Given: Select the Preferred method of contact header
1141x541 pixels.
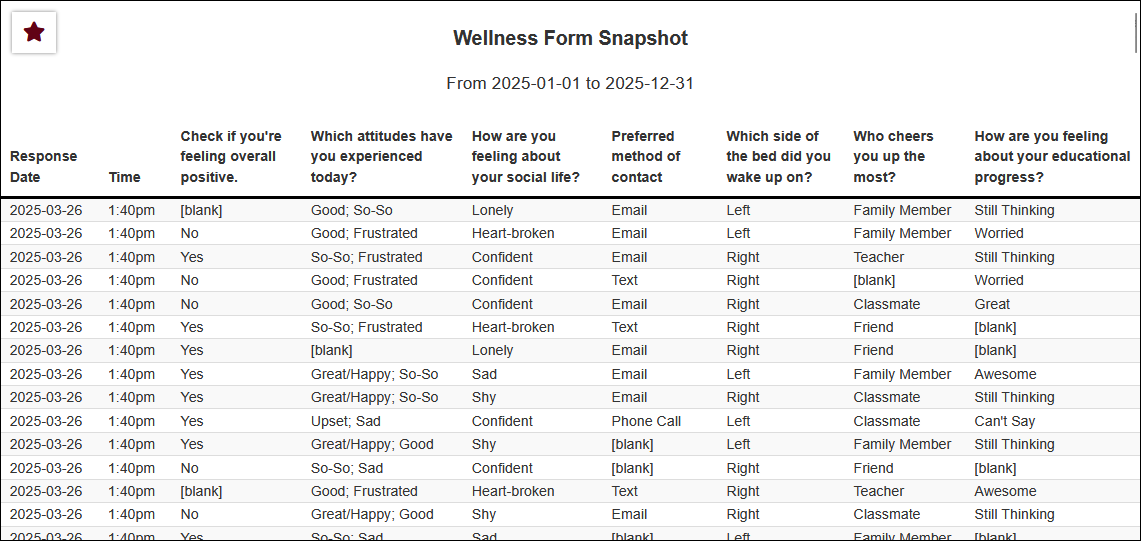Looking at the screenshot, I should [x=646, y=156].
